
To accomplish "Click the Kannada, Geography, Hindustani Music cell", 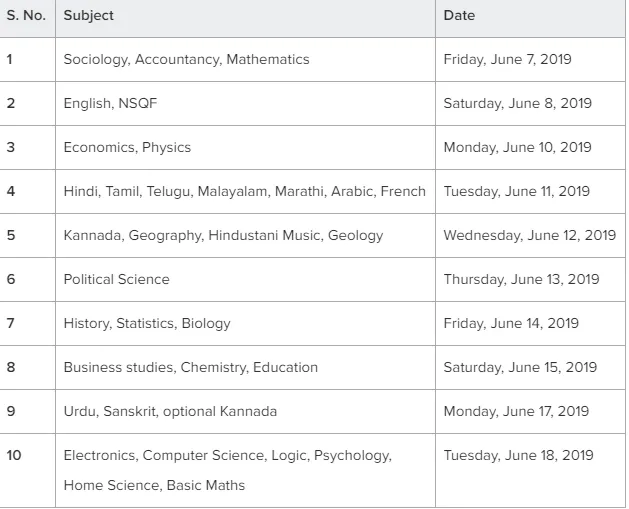I will click(245, 235).
